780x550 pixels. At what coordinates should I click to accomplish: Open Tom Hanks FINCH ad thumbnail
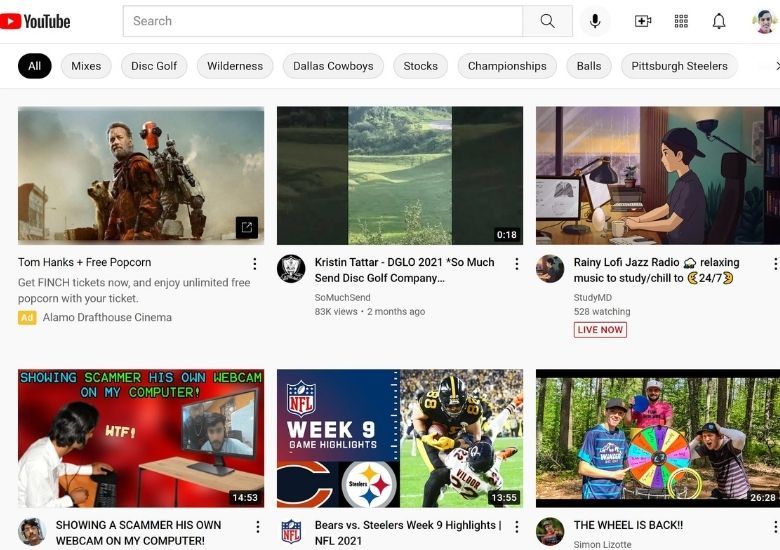pyautogui.click(x=141, y=176)
